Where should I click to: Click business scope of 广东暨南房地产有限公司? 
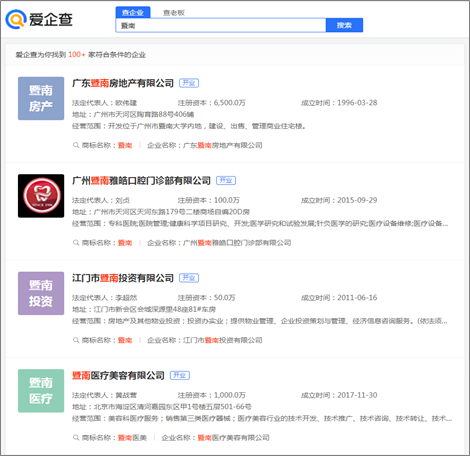pos(207,126)
